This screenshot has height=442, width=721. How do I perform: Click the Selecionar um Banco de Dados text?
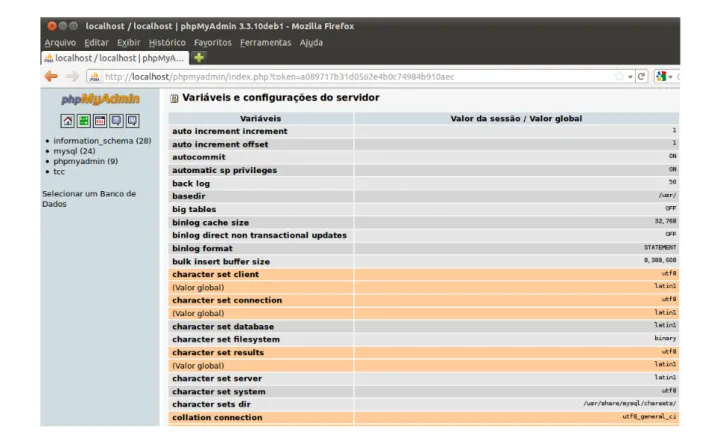[x=89, y=199]
